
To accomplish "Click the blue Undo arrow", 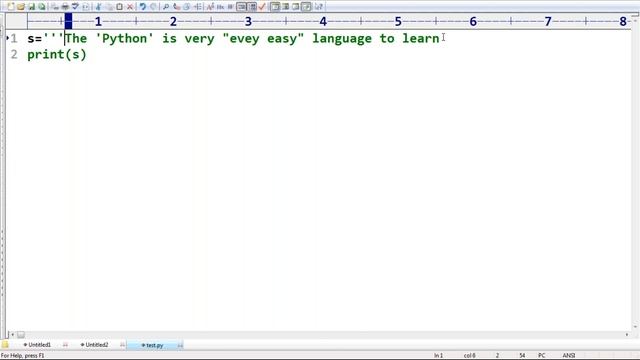I will 142,7.
